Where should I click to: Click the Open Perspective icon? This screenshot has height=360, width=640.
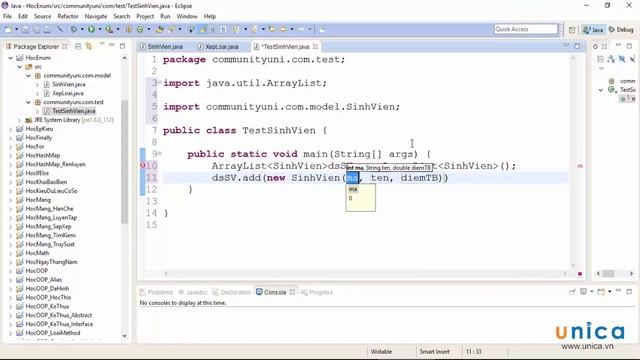(x=572, y=30)
